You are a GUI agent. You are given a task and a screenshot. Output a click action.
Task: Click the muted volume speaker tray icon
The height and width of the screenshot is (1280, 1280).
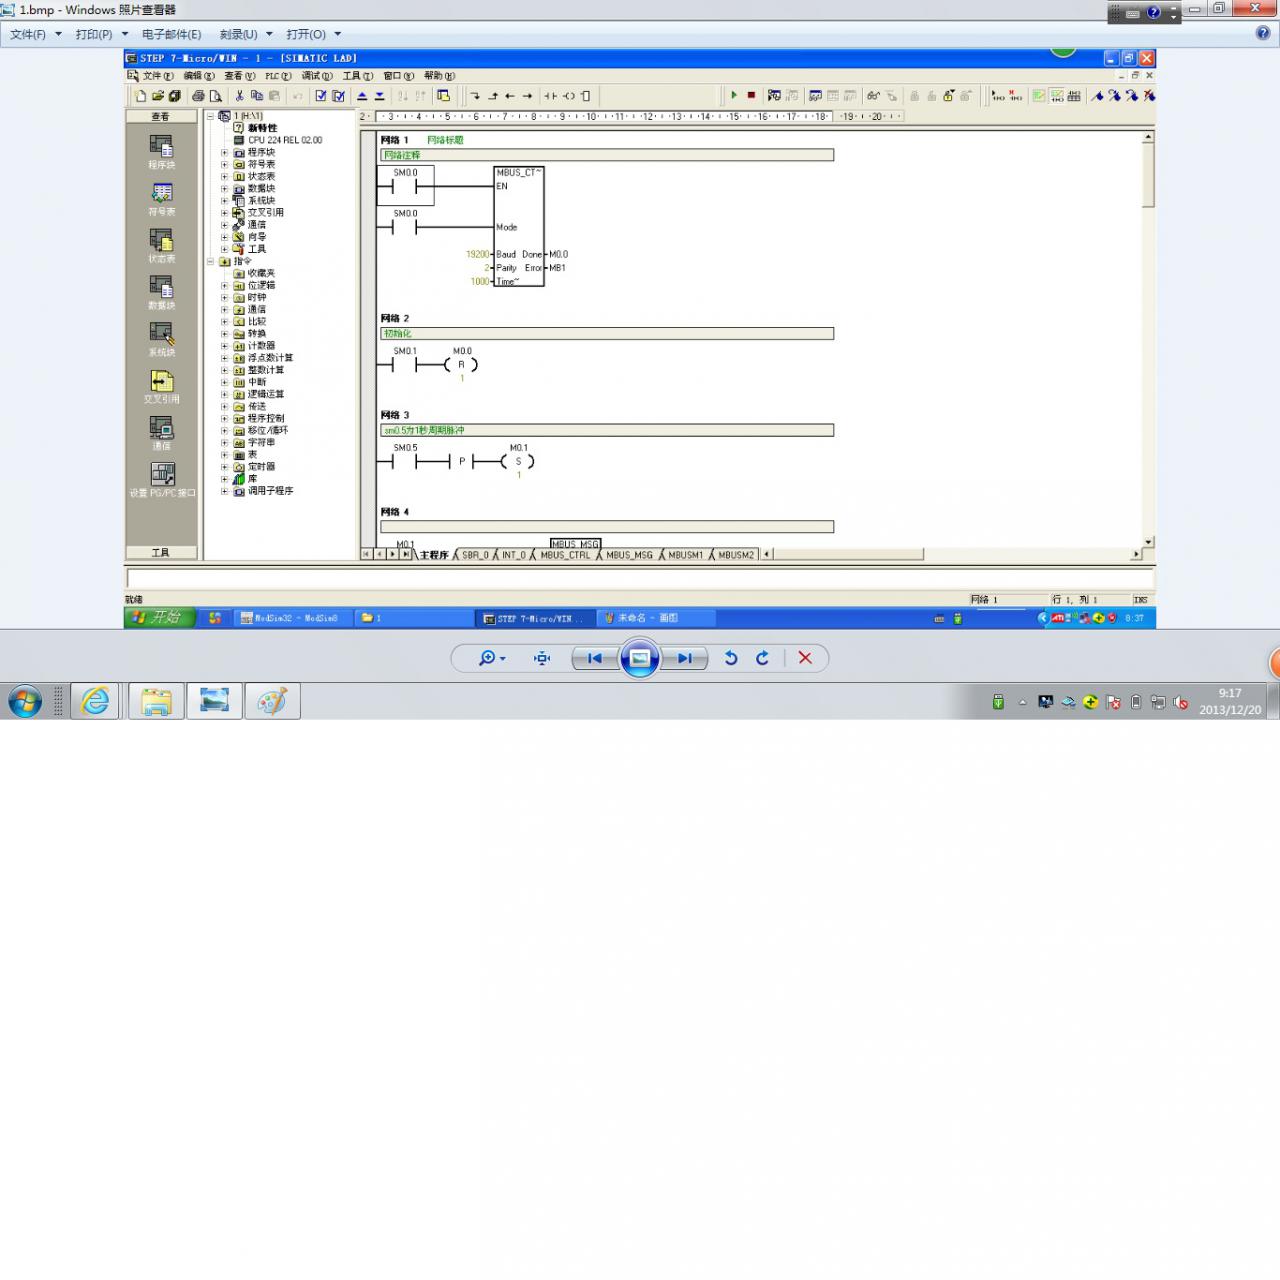point(1181,703)
